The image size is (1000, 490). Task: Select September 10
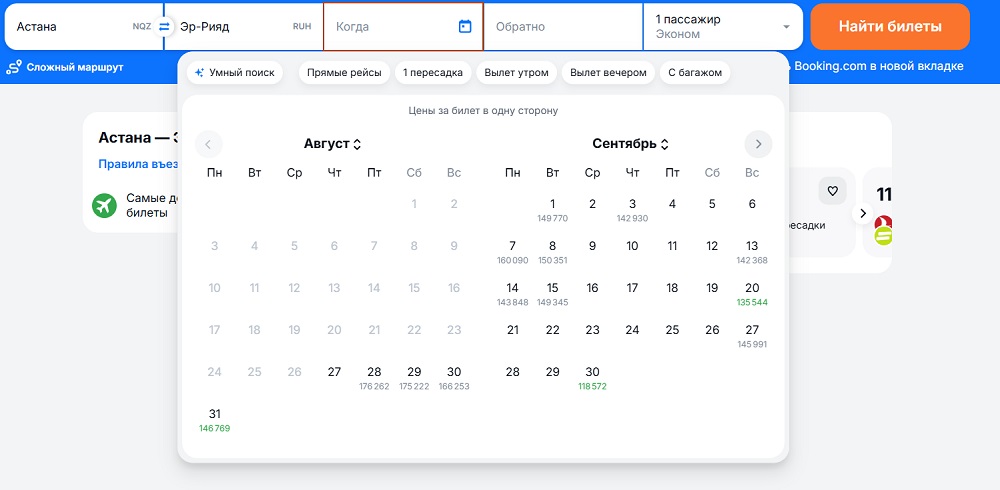pos(632,247)
